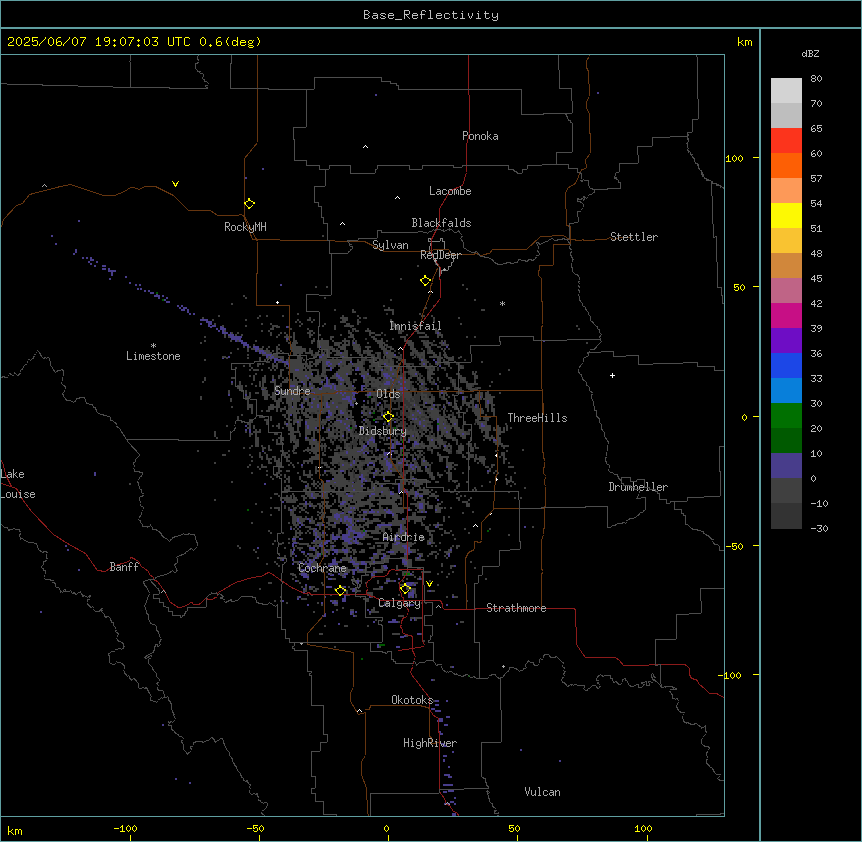This screenshot has height=842, width=862.
Task: Select the legend value -30
Action: click(819, 528)
